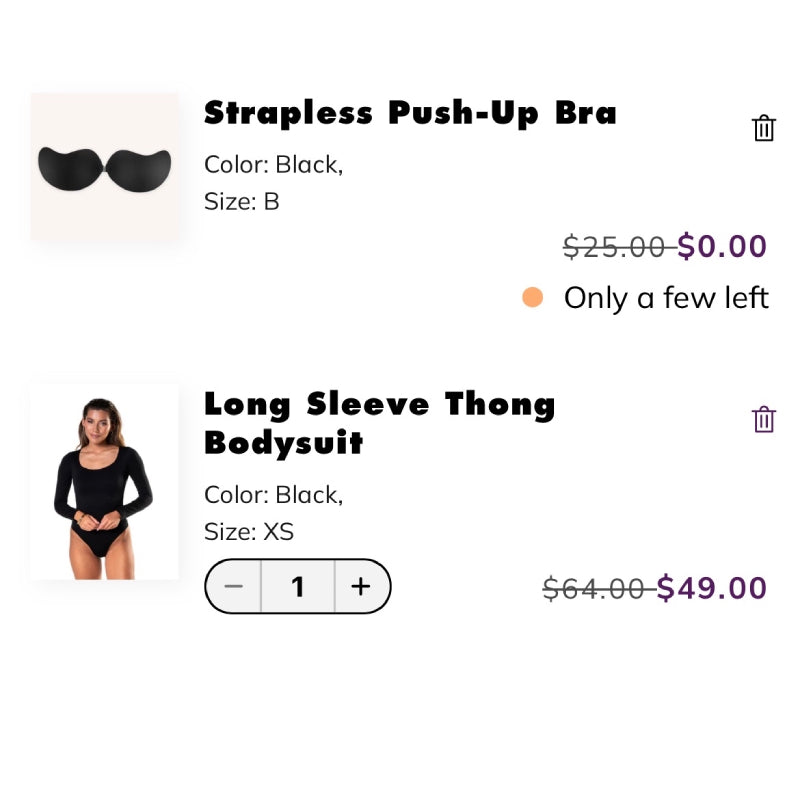Image resolution: width=800 pixels, height=800 pixels.
Task: Click the quantity field showing 1
Action: click(x=297, y=586)
